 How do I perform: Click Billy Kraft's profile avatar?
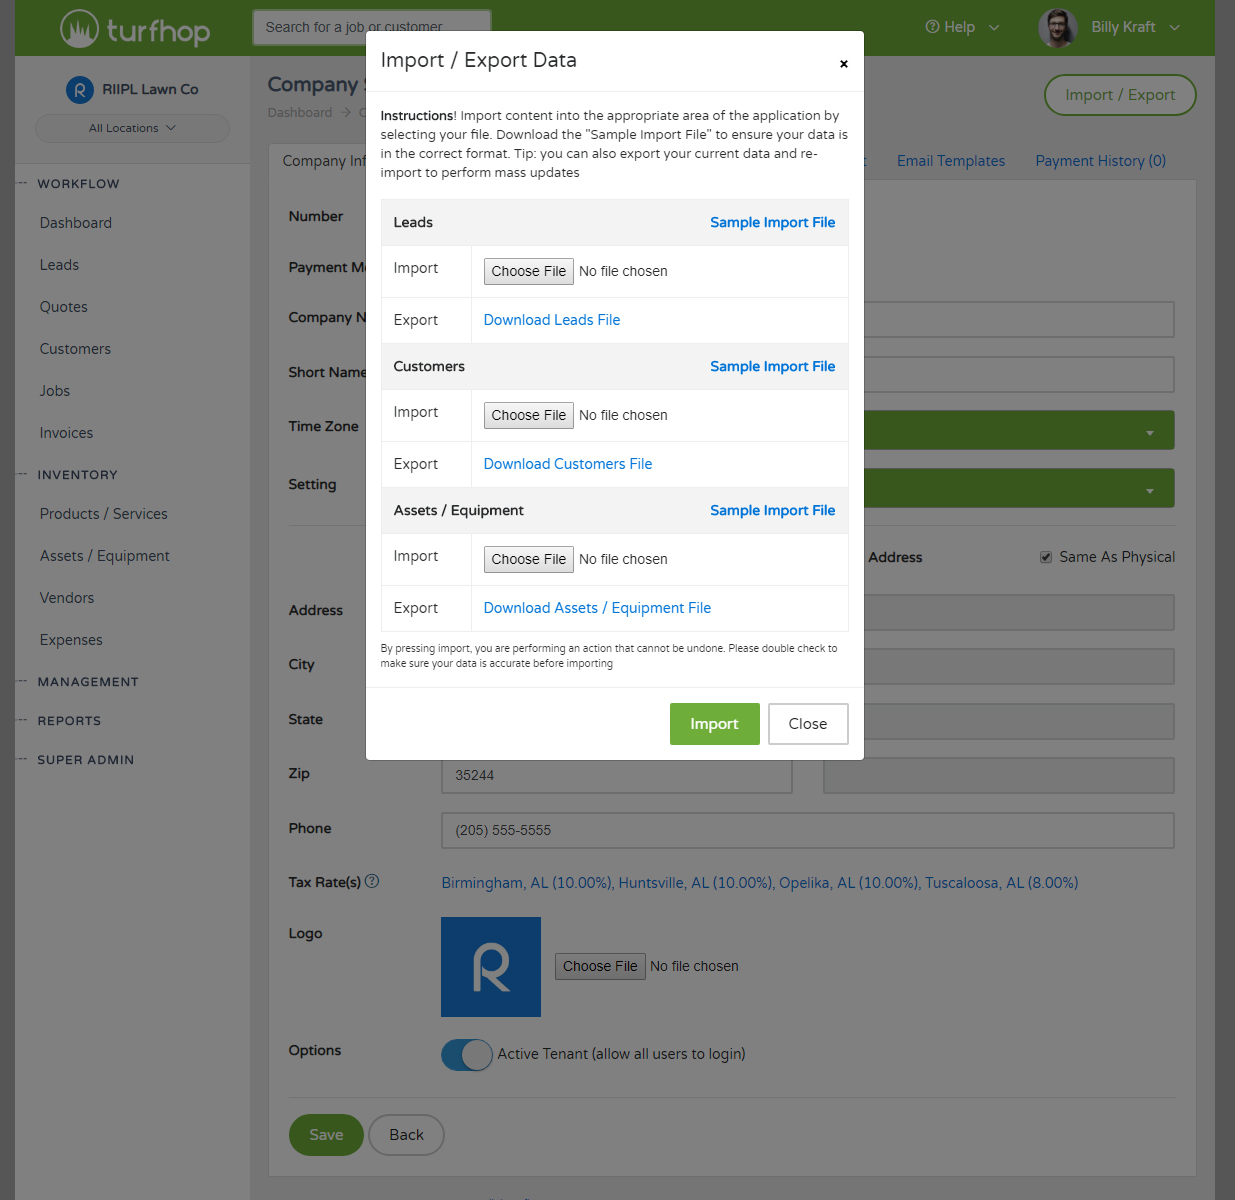1057,28
